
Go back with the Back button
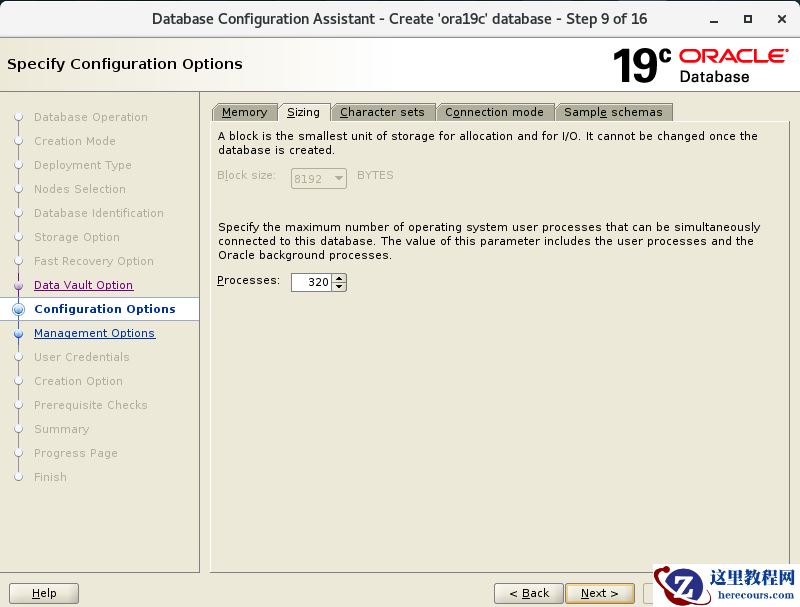pos(529,593)
